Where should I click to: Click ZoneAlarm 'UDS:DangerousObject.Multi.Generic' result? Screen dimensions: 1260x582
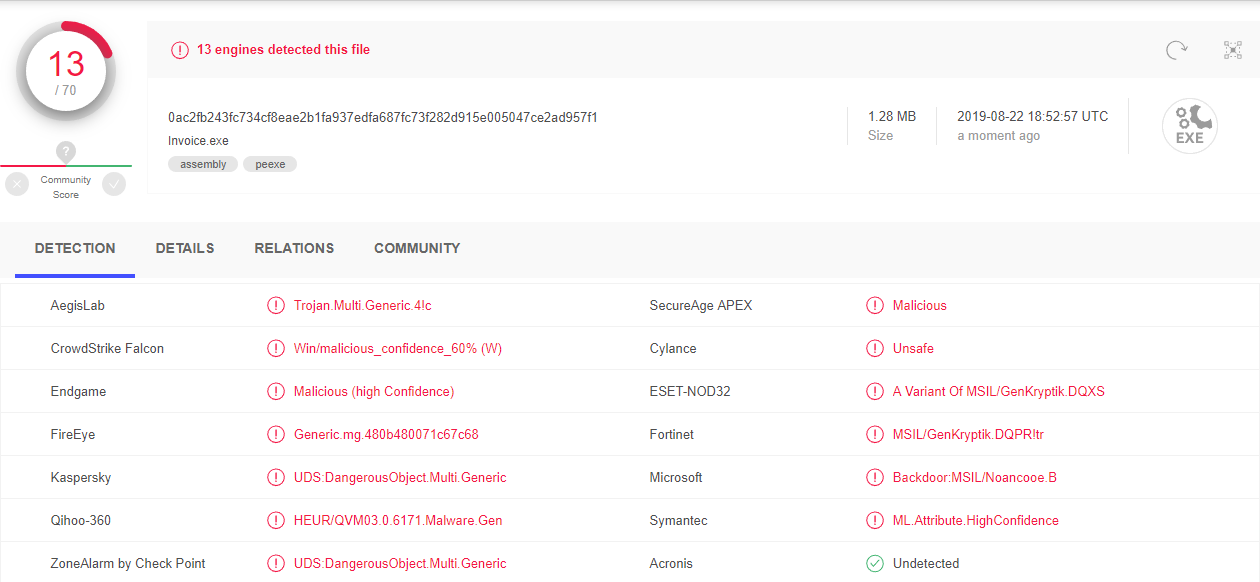coord(400,564)
